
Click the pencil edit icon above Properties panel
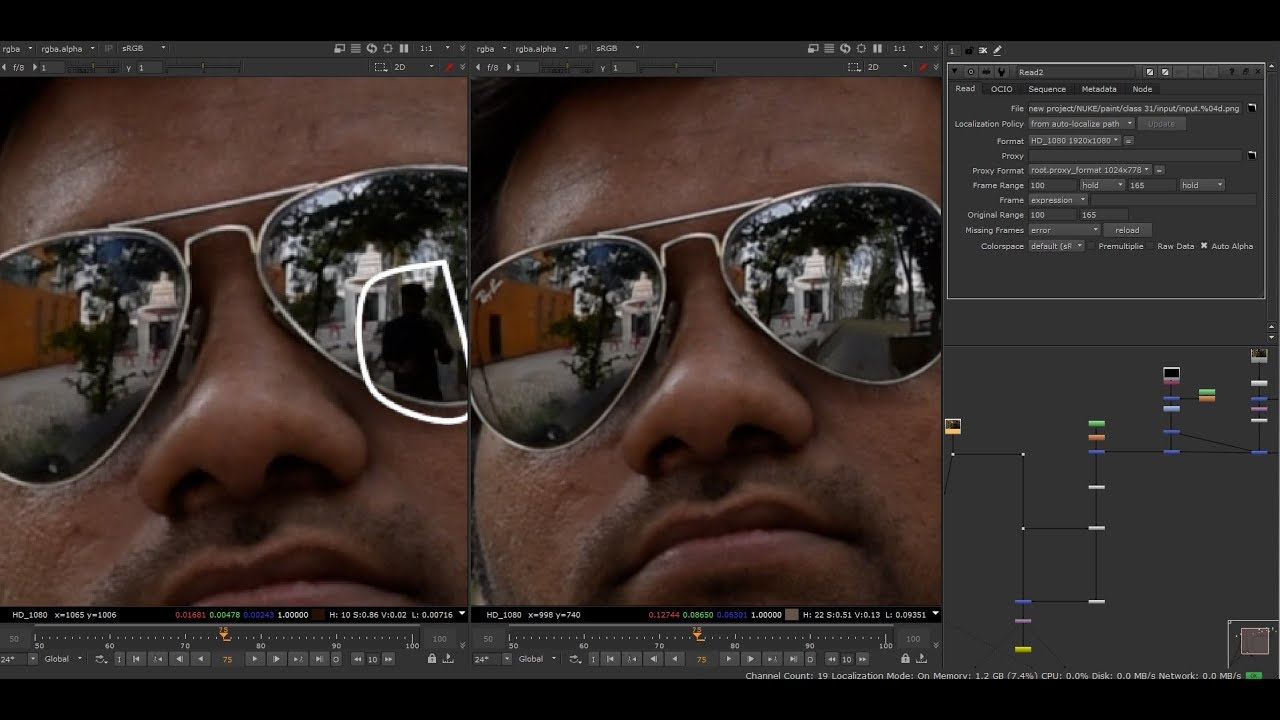pos(997,50)
